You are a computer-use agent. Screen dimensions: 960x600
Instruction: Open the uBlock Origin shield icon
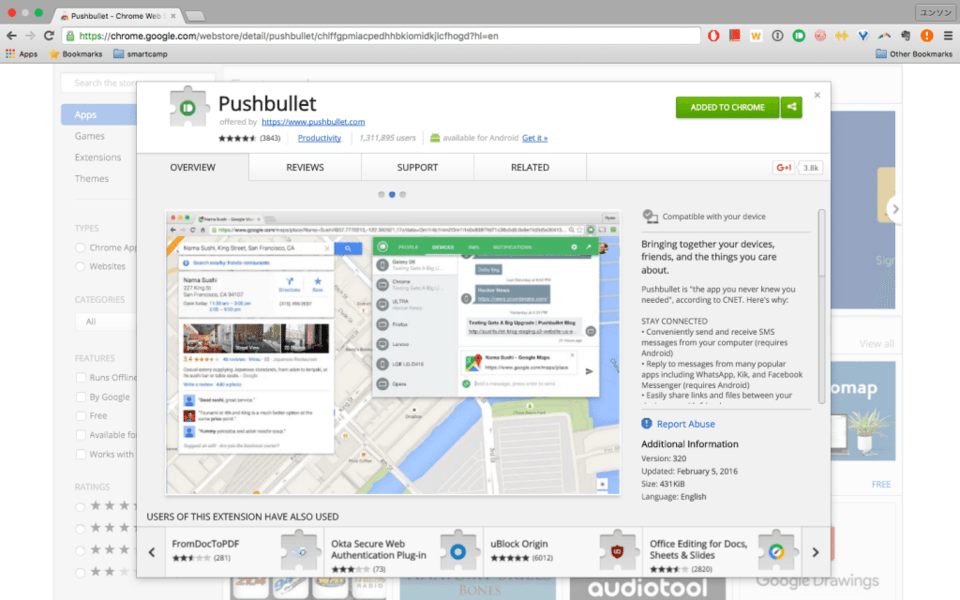pos(617,551)
